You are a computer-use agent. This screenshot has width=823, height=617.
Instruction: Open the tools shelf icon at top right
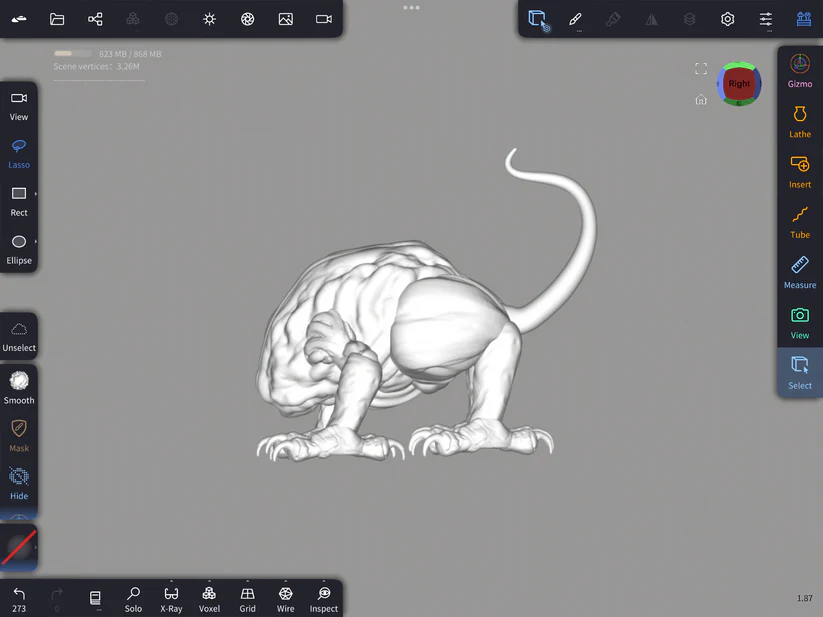pos(804,19)
